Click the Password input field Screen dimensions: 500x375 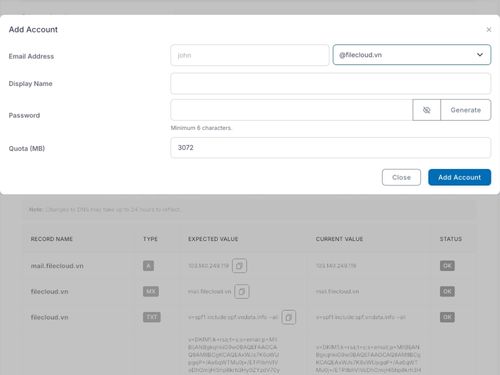(292, 110)
